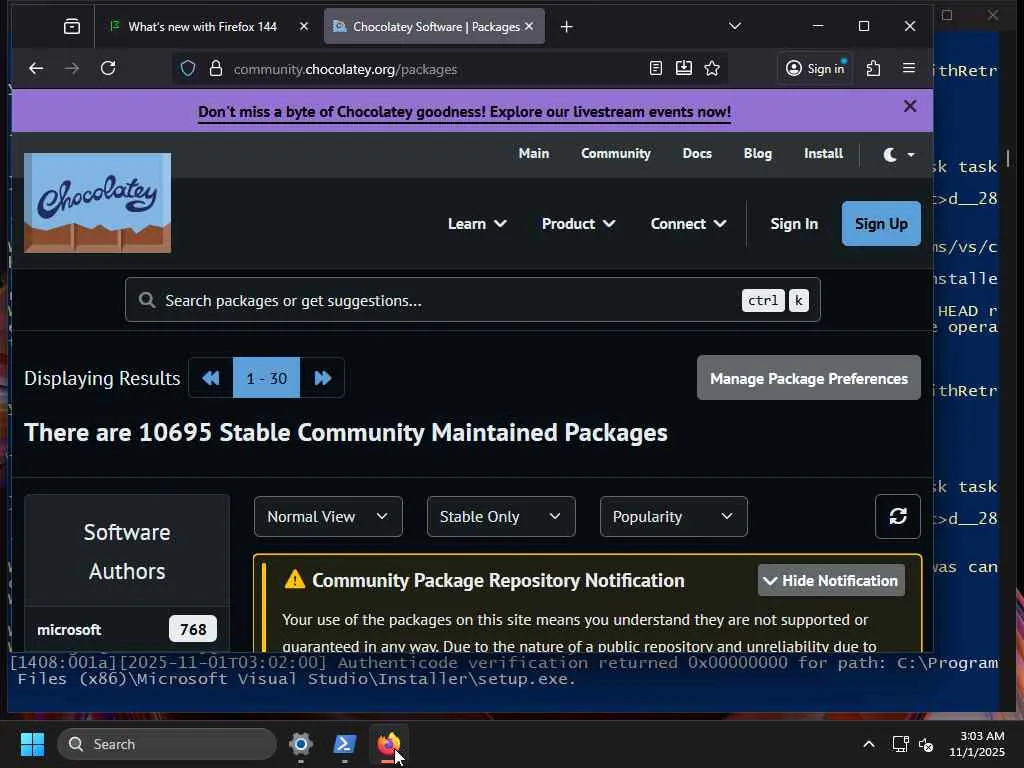The image size is (1024, 768).
Task: Close the Chocolatey Packages tab
Action: pyautogui.click(x=529, y=26)
